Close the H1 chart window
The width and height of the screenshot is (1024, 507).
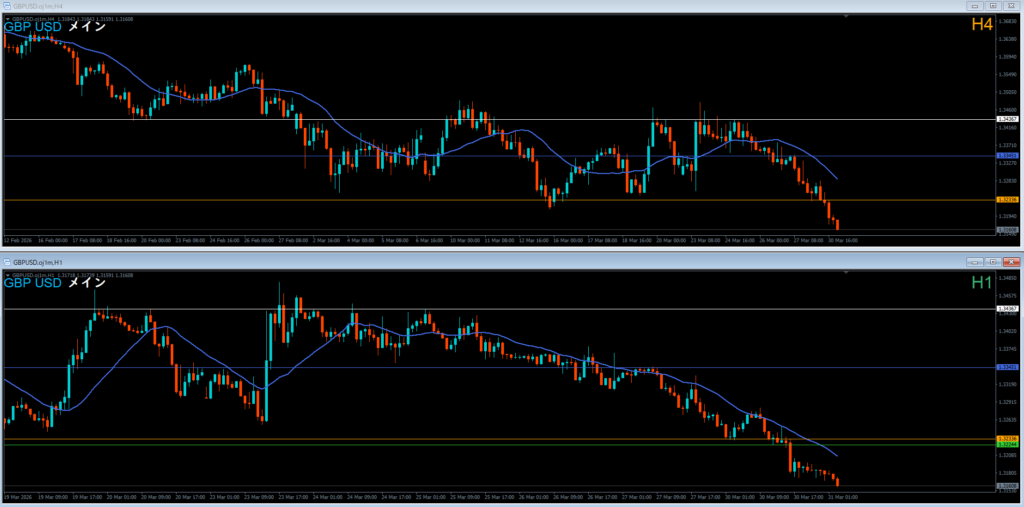pos(1011,261)
